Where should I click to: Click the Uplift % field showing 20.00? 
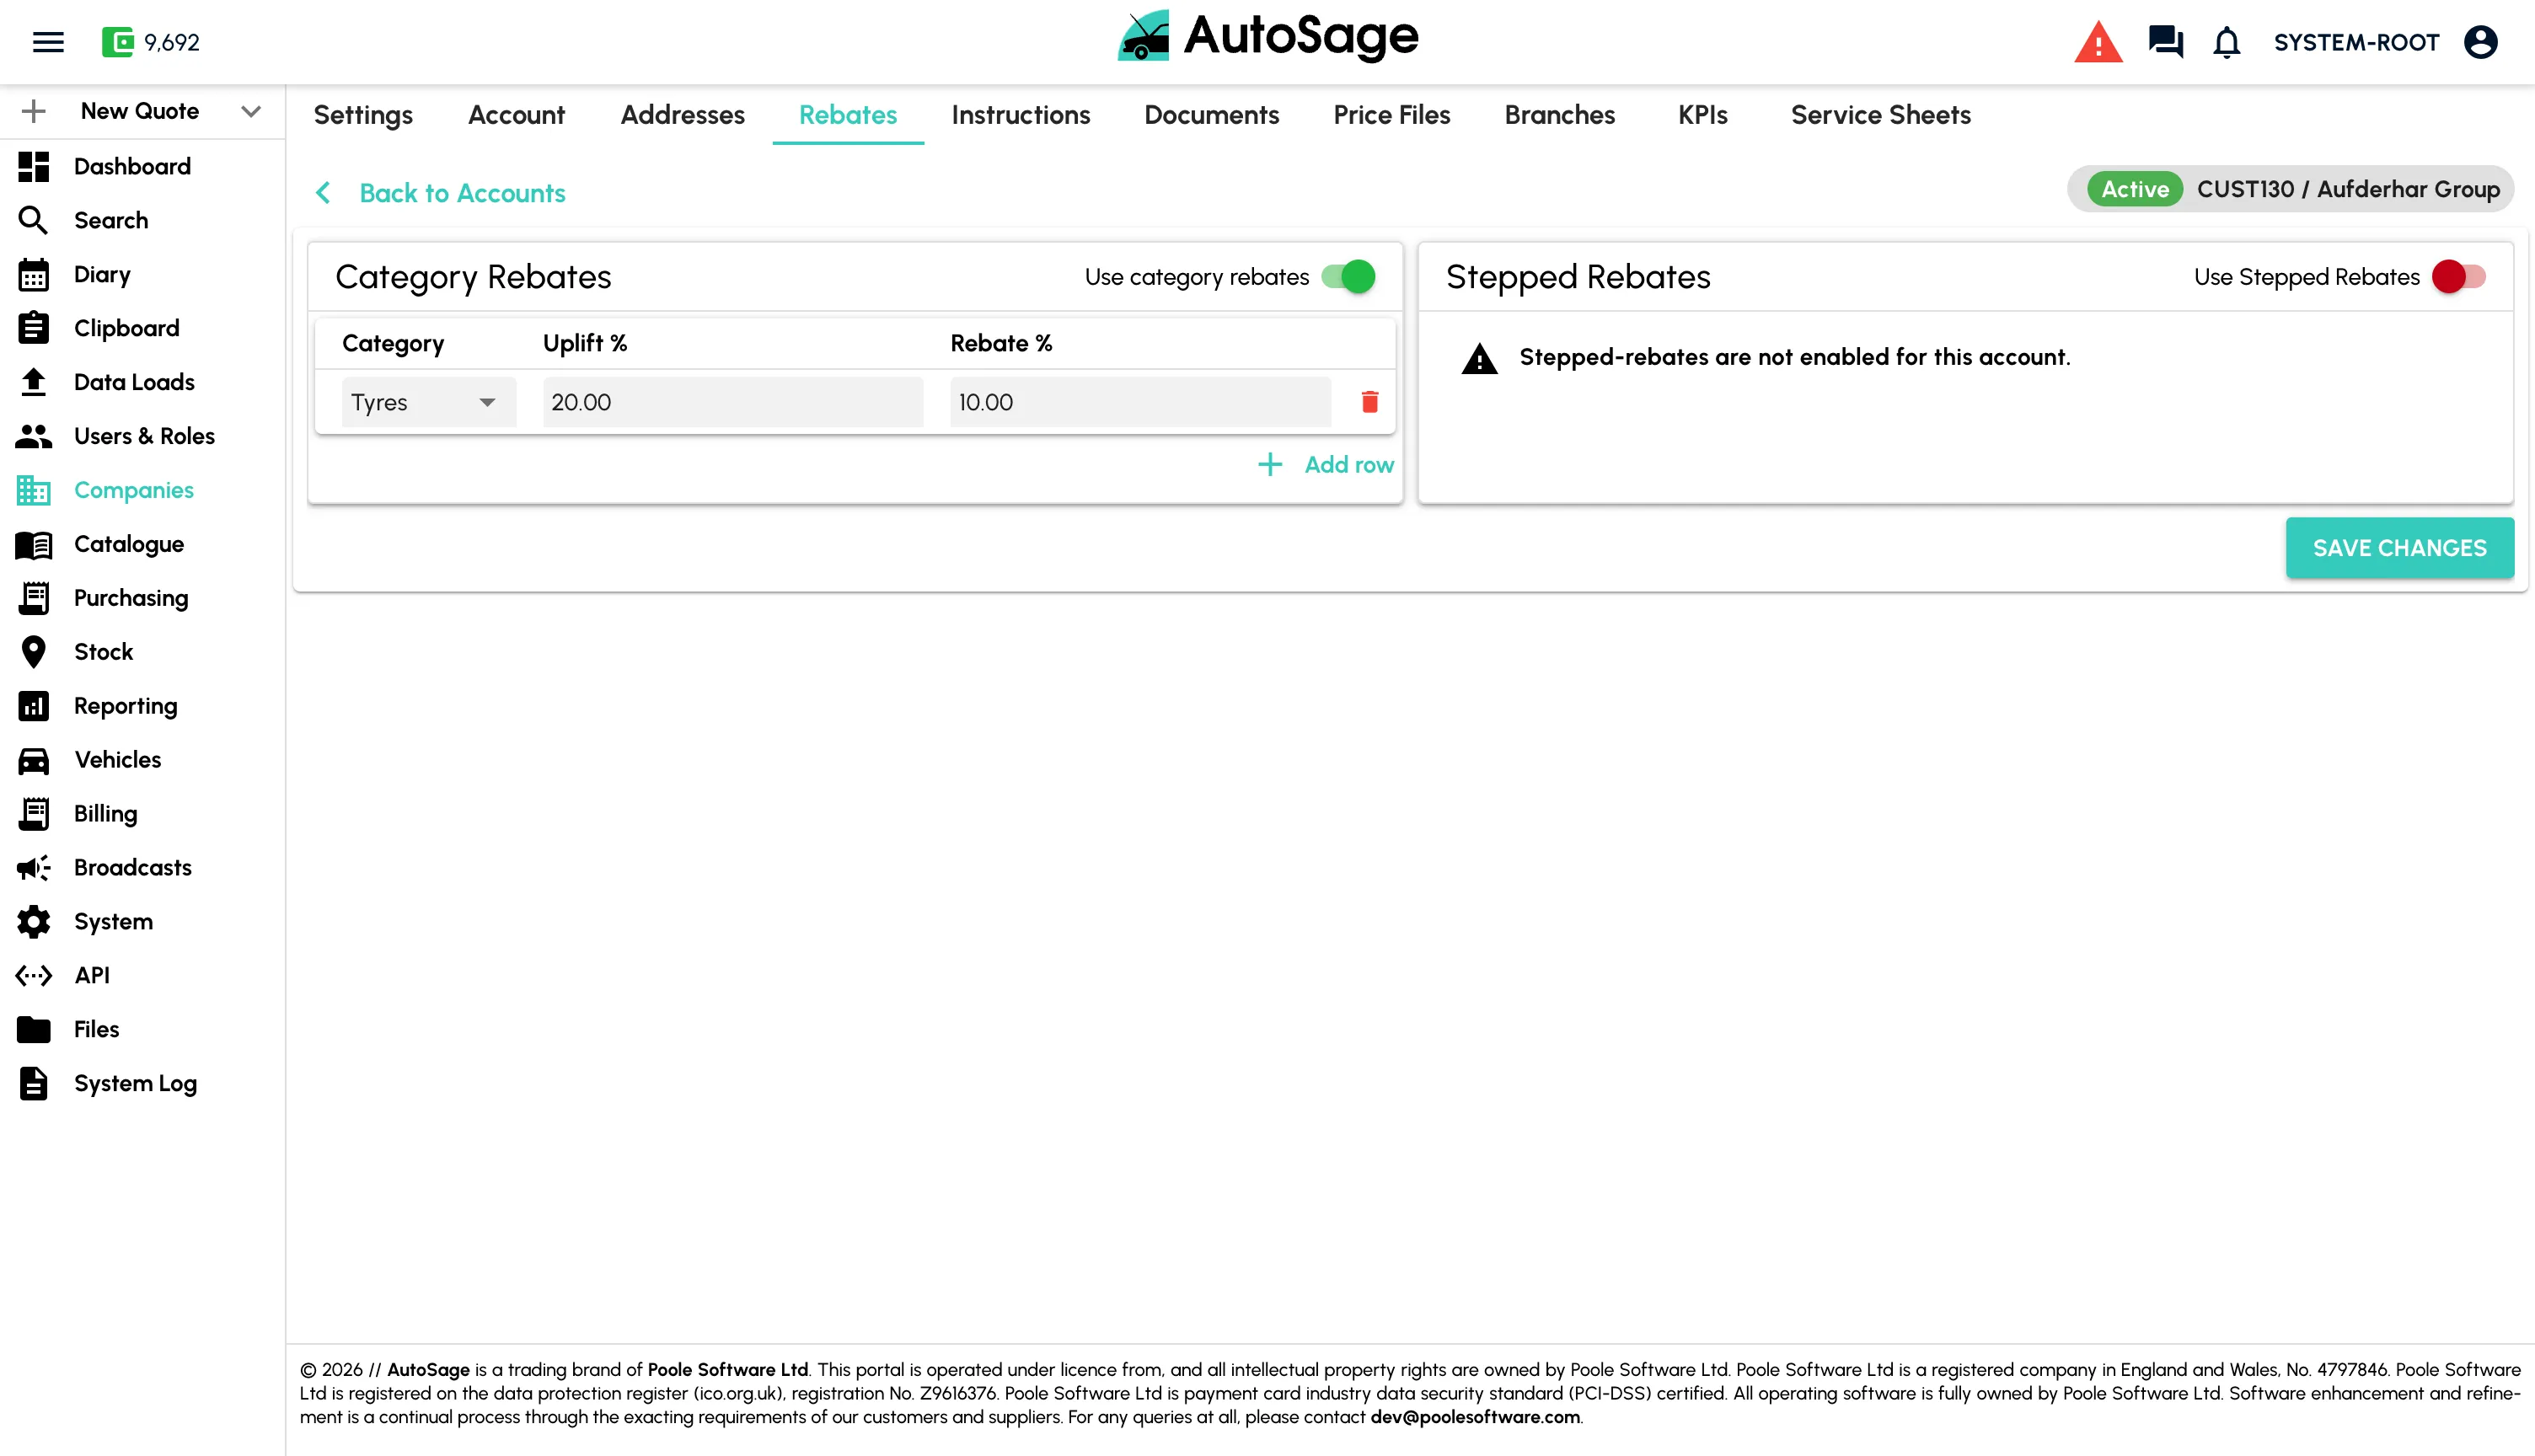733,402
